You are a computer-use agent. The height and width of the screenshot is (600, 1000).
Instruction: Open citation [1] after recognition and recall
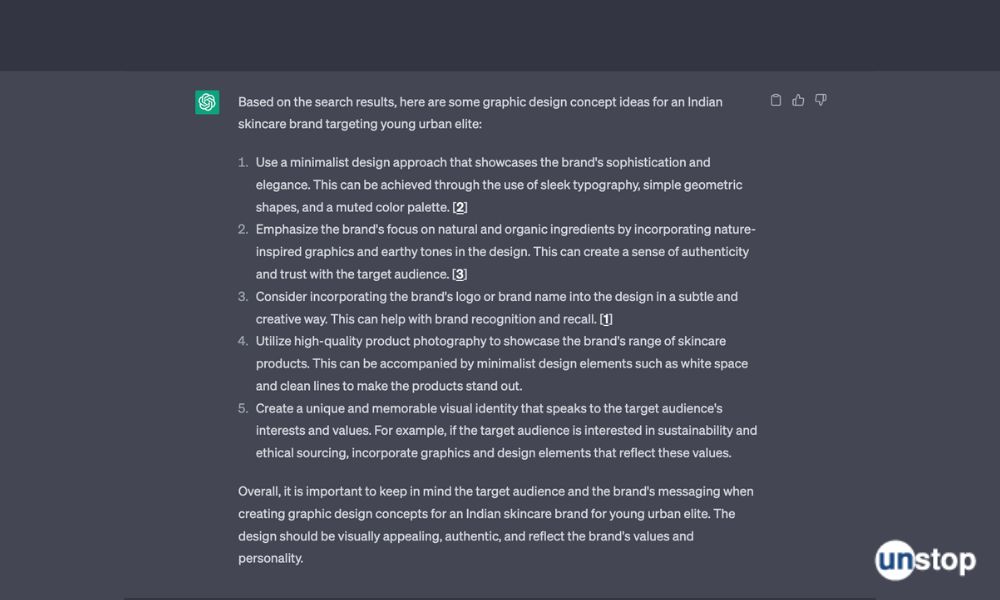click(606, 319)
